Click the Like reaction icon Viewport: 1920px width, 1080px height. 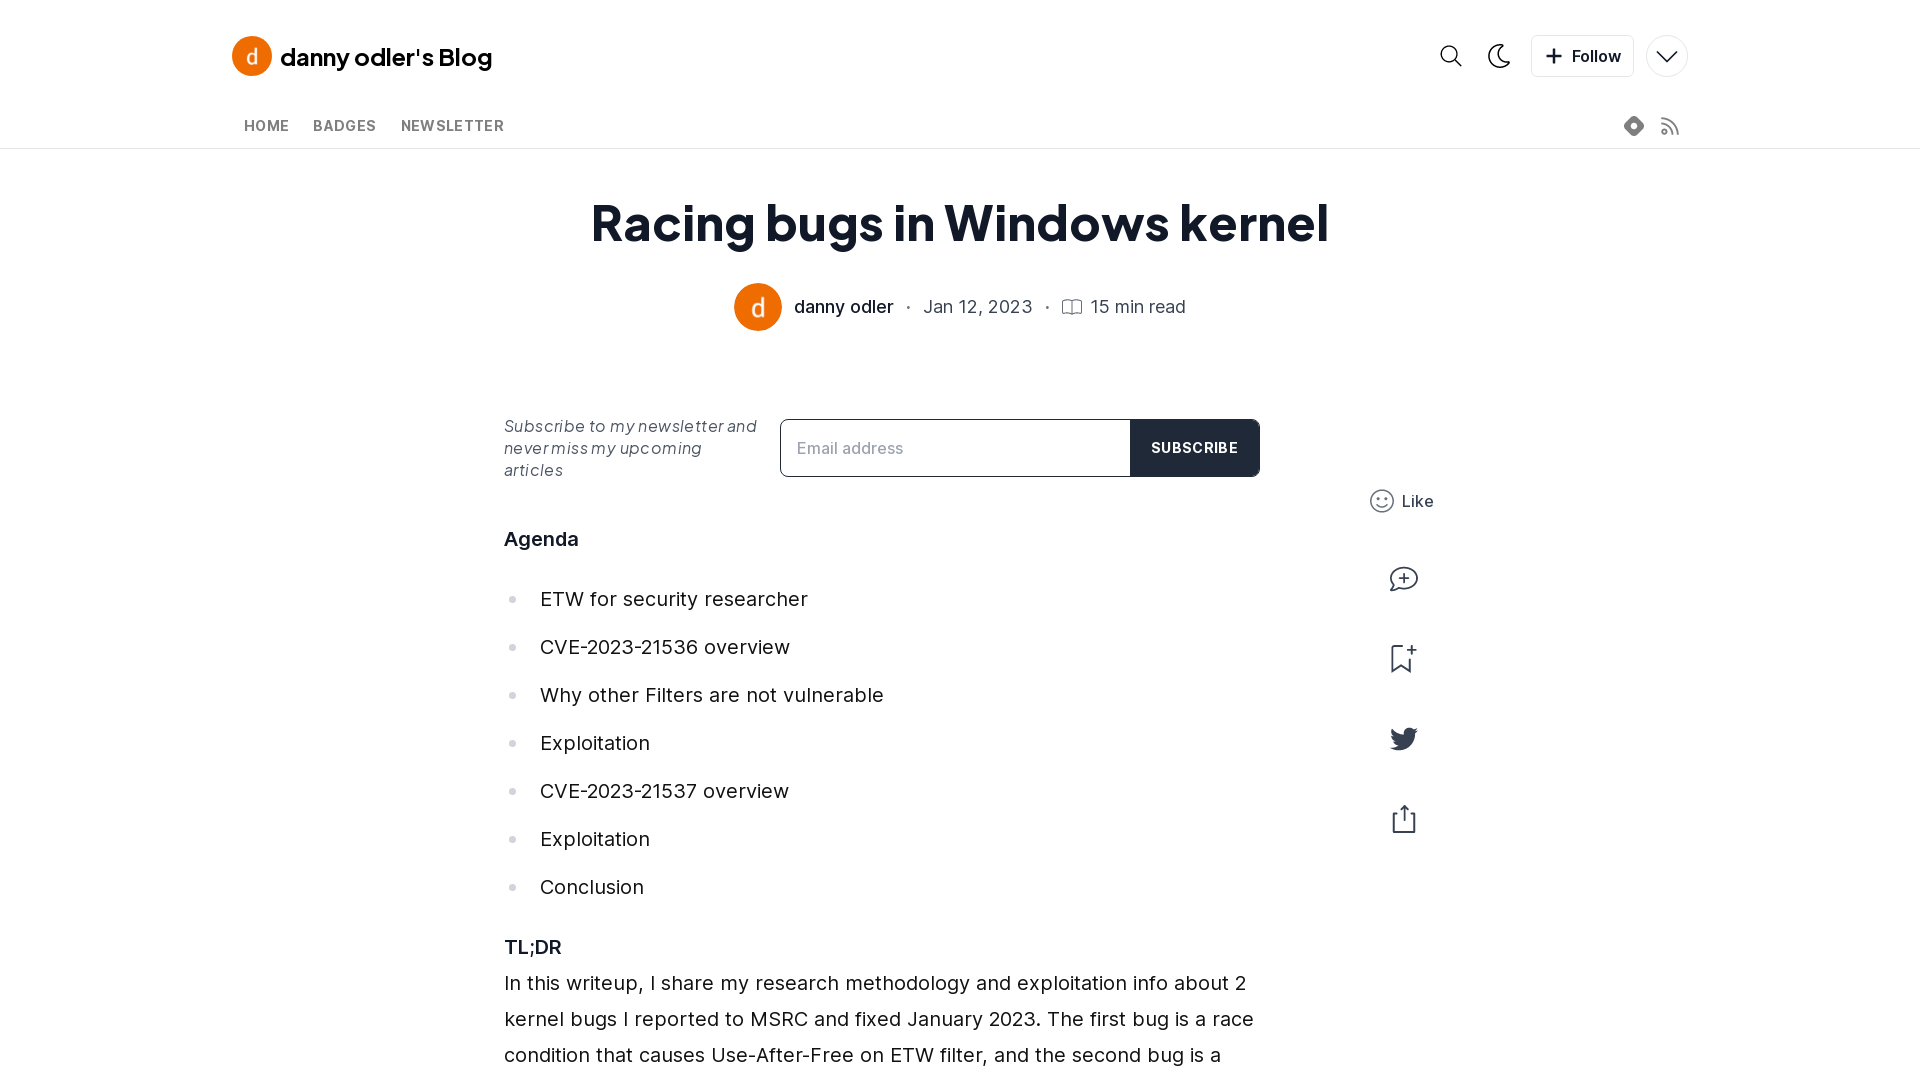point(1382,501)
